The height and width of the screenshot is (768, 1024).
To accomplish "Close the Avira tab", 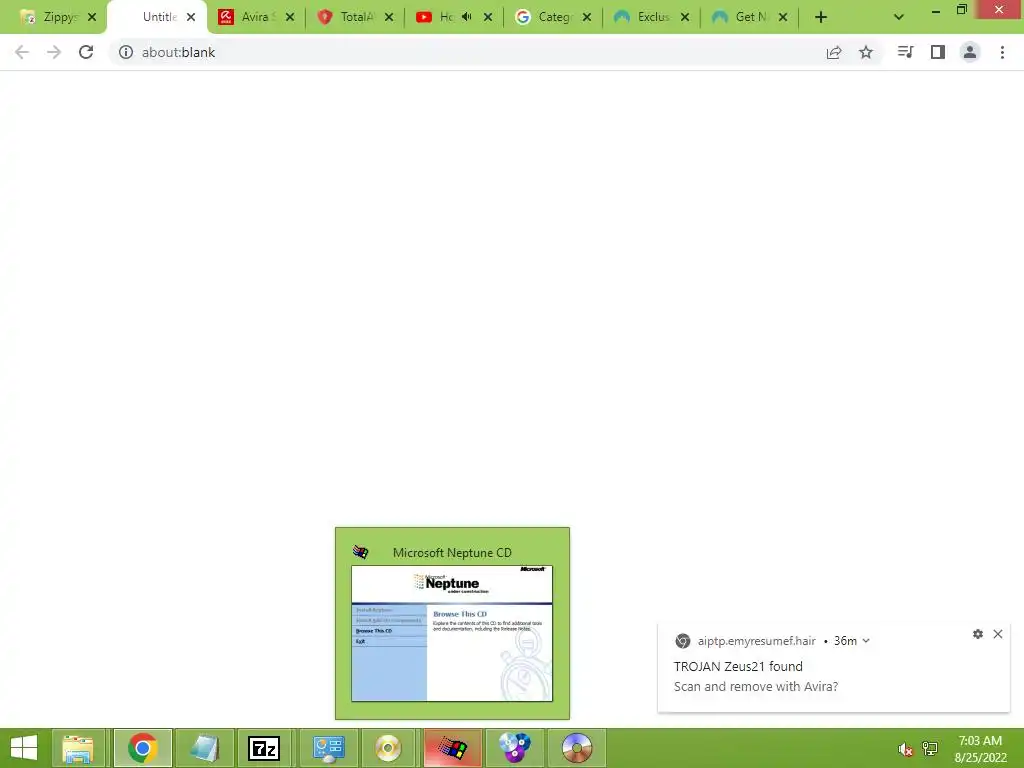I will [x=290, y=17].
